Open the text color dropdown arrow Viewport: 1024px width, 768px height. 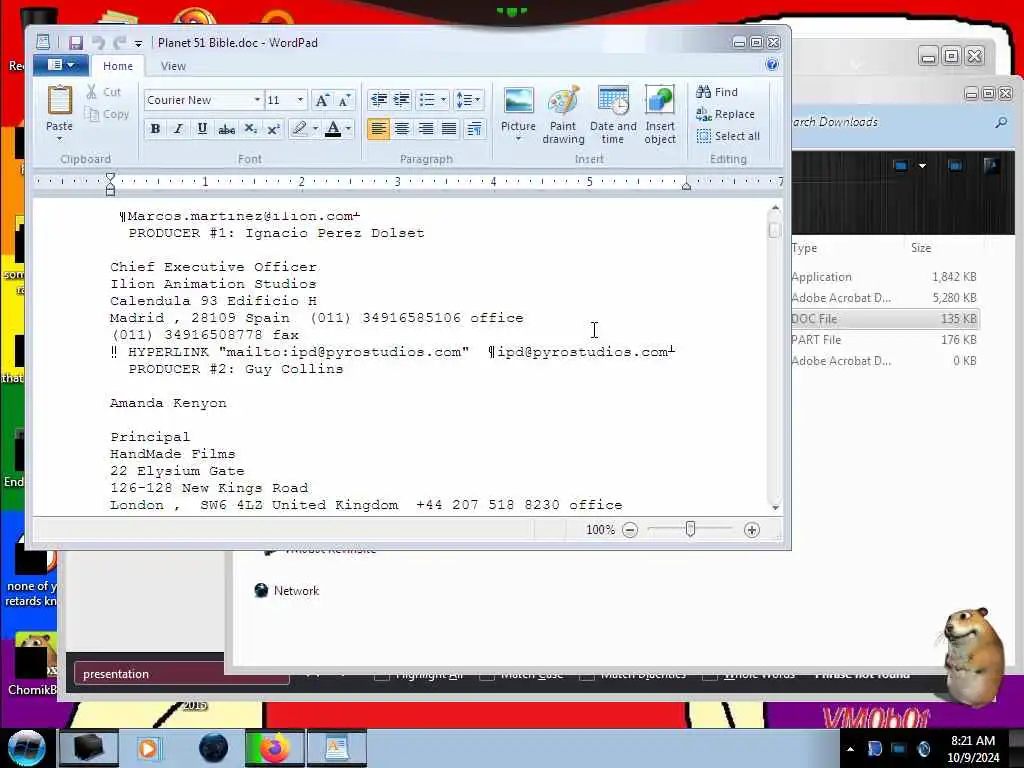pos(348,129)
